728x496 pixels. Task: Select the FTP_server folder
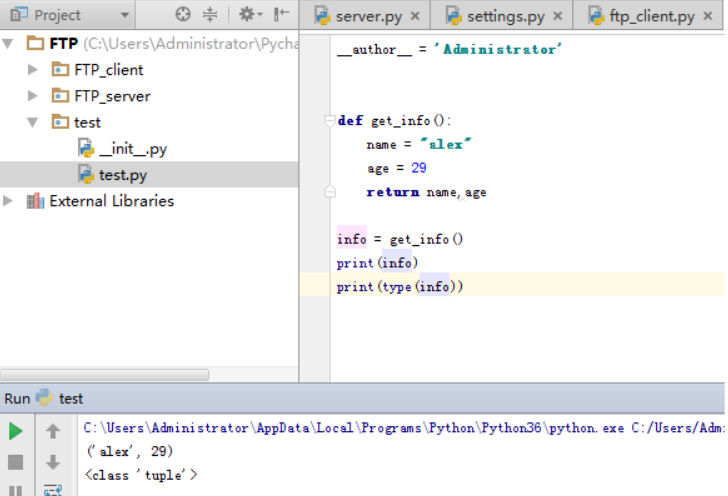[x=112, y=96]
